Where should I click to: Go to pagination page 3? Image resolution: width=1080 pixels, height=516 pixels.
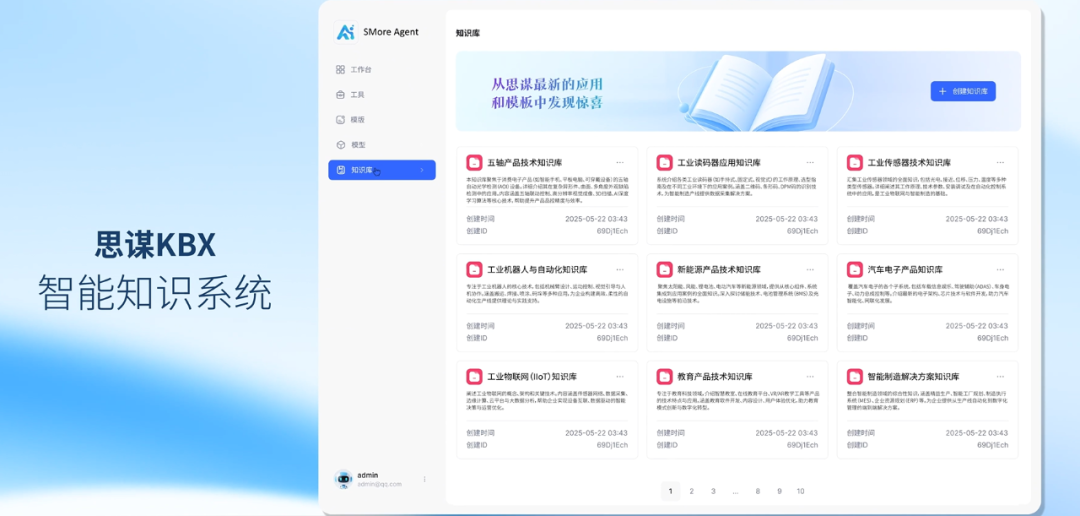[714, 491]
